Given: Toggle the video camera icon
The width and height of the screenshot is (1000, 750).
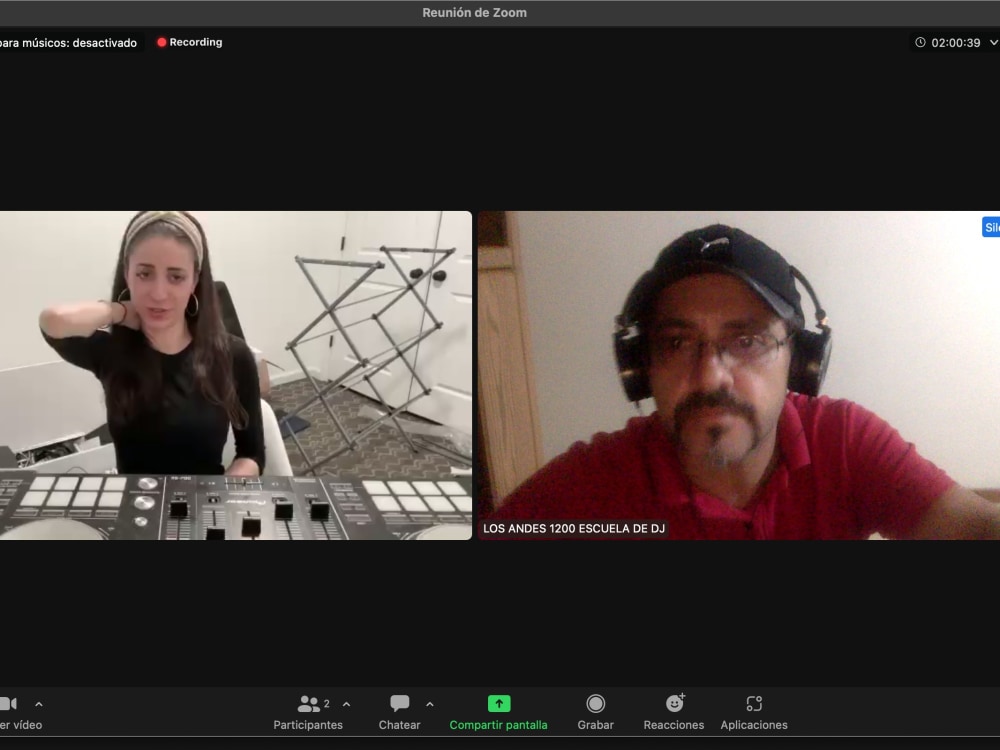Looking at the screenshot, I should tap(8, 703).
